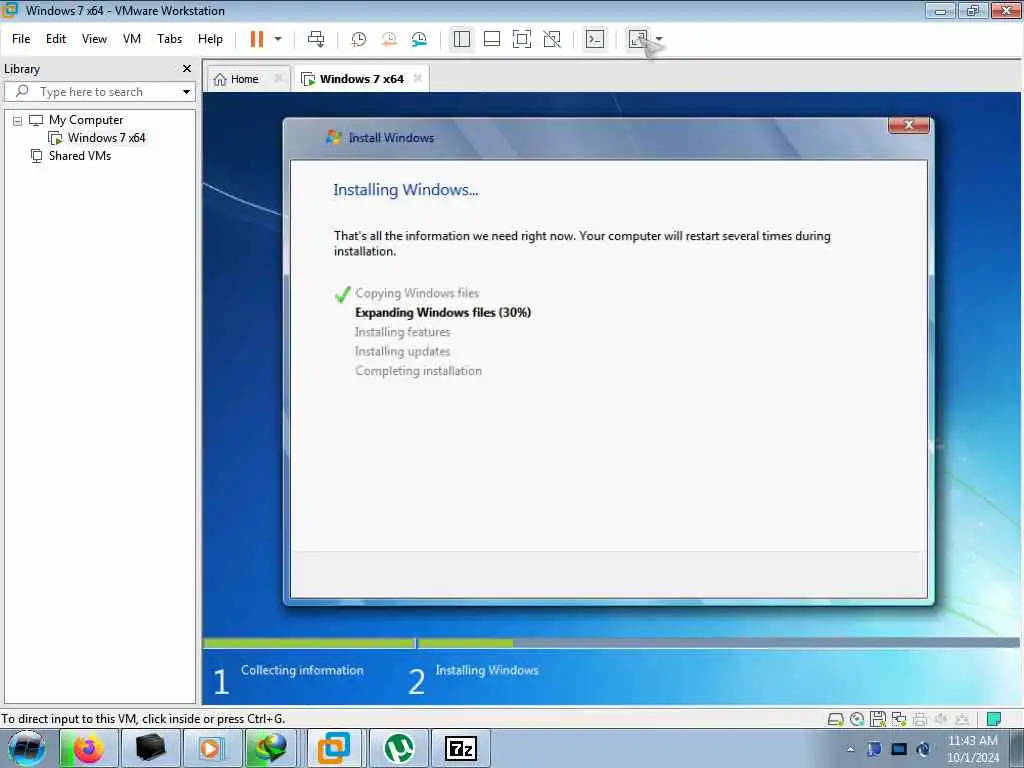Open the snapshot manager
1024x768 pixels.
coord(419,39)
